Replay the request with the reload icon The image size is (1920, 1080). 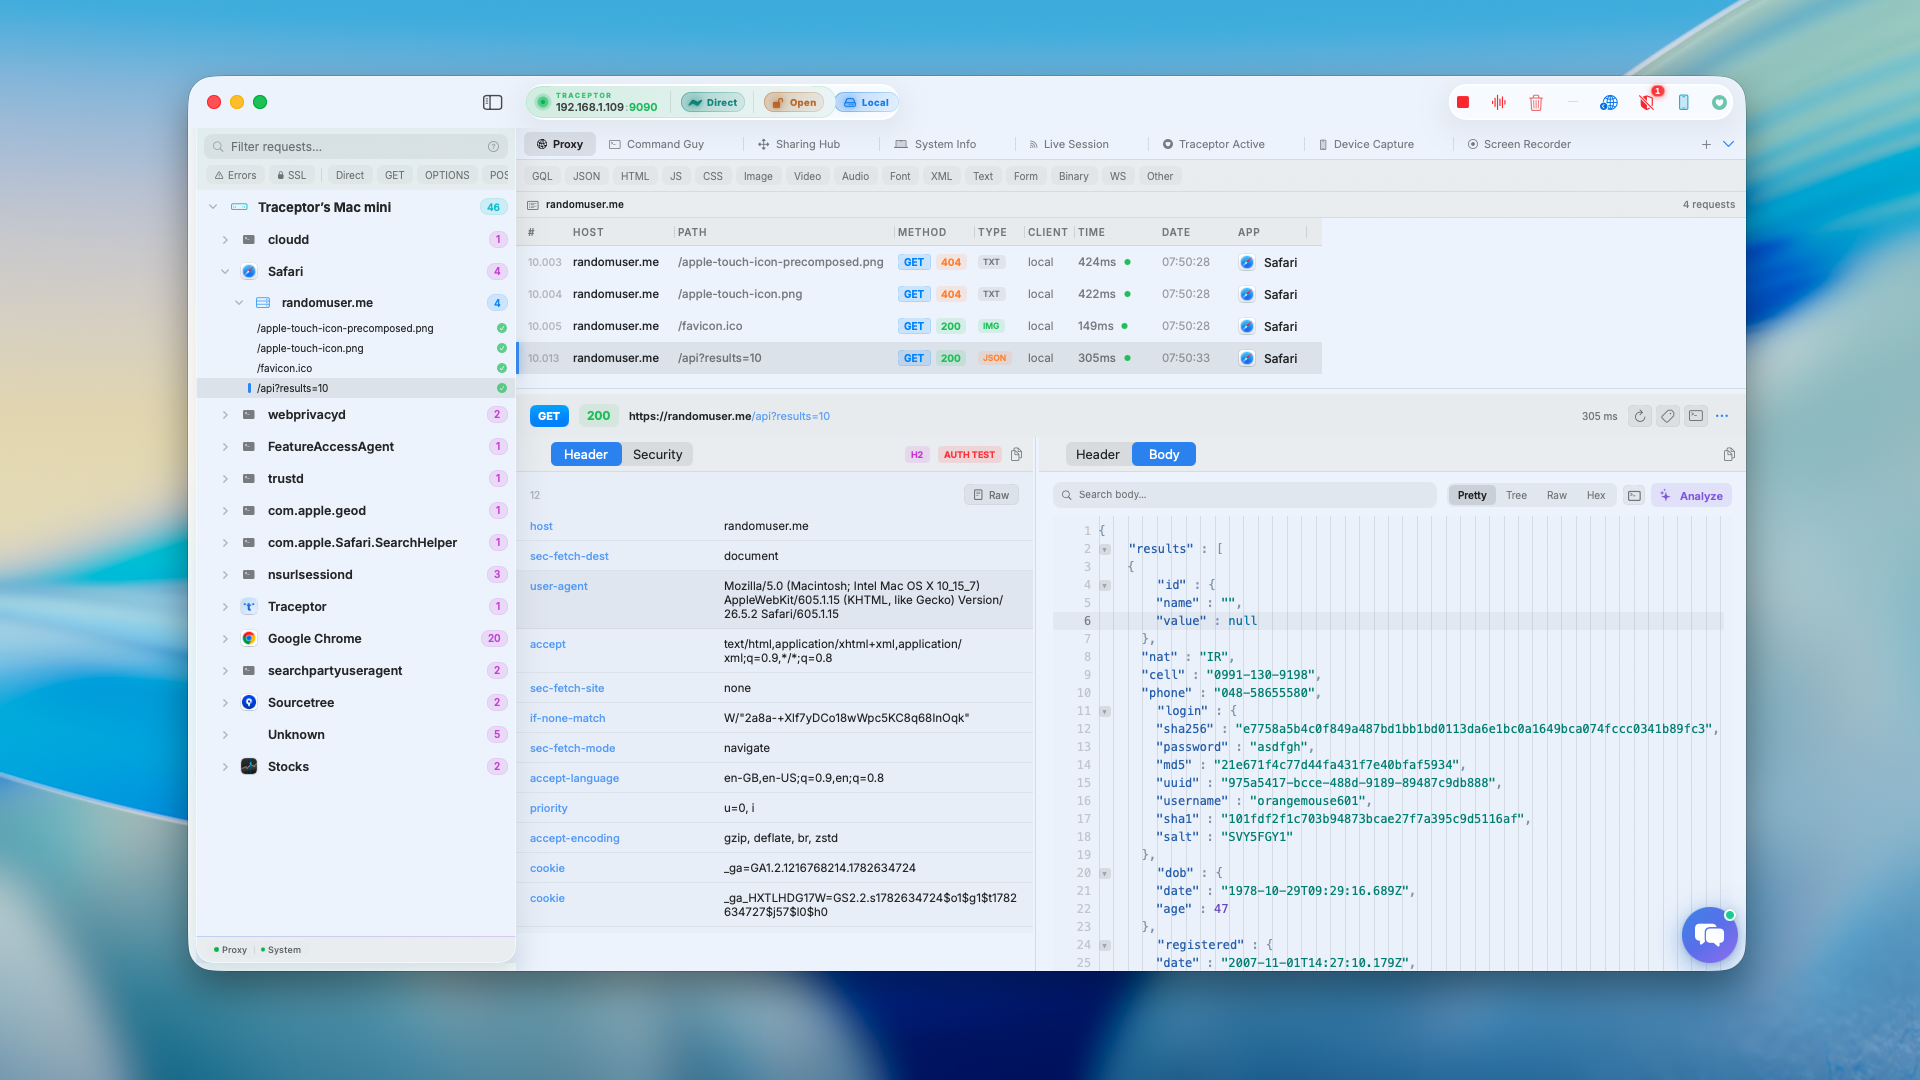[1640, 416]
